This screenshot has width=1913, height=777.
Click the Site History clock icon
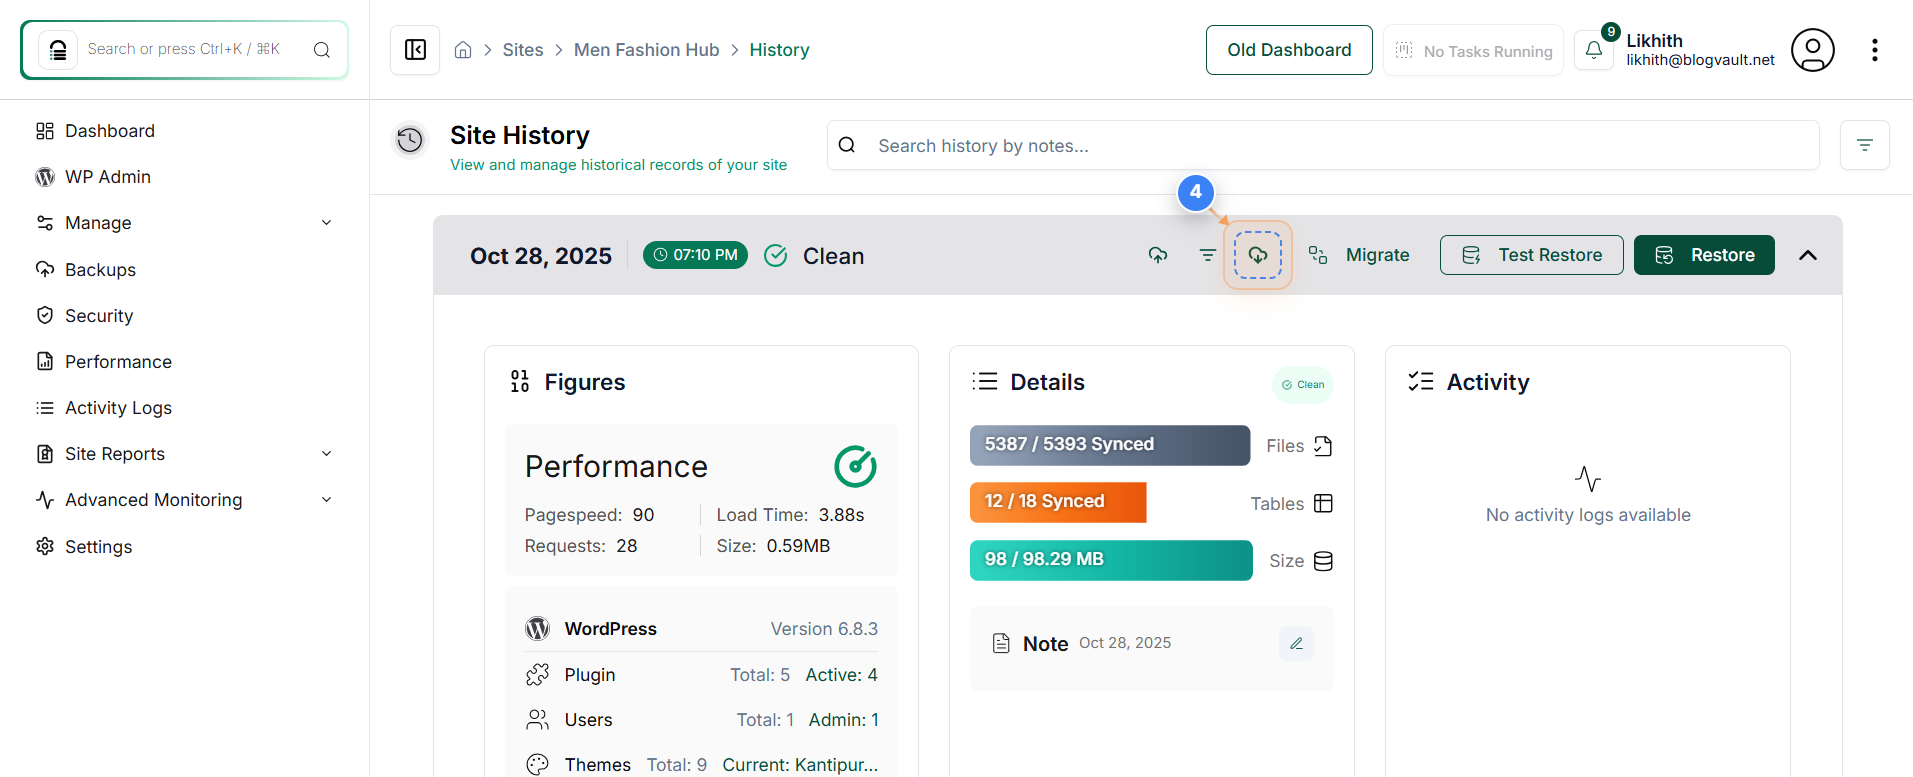pos(410,140)
